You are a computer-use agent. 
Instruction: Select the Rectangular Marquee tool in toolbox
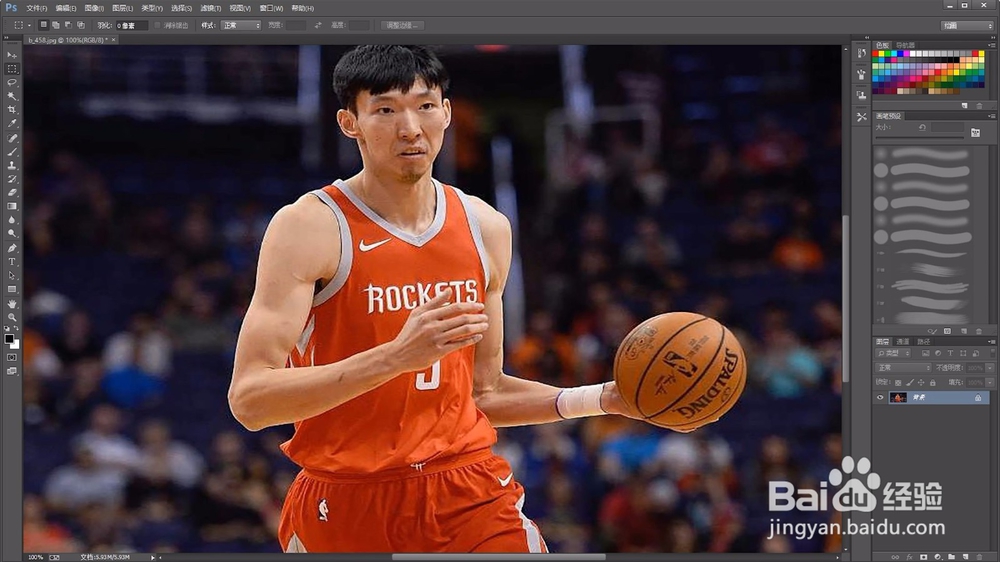(11, 69)
